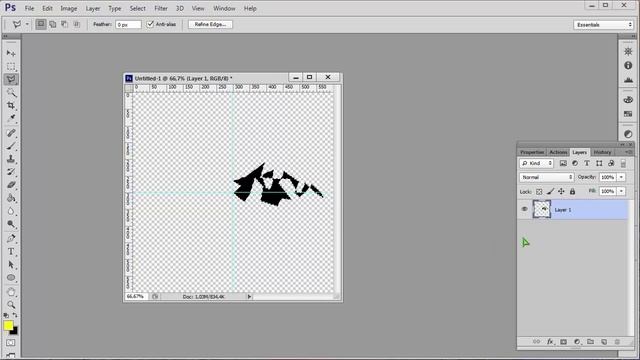Screen dimensions: 640x360
Task: Click the black background color swatch
Action: pyautogui.click(x=15, y=332)
